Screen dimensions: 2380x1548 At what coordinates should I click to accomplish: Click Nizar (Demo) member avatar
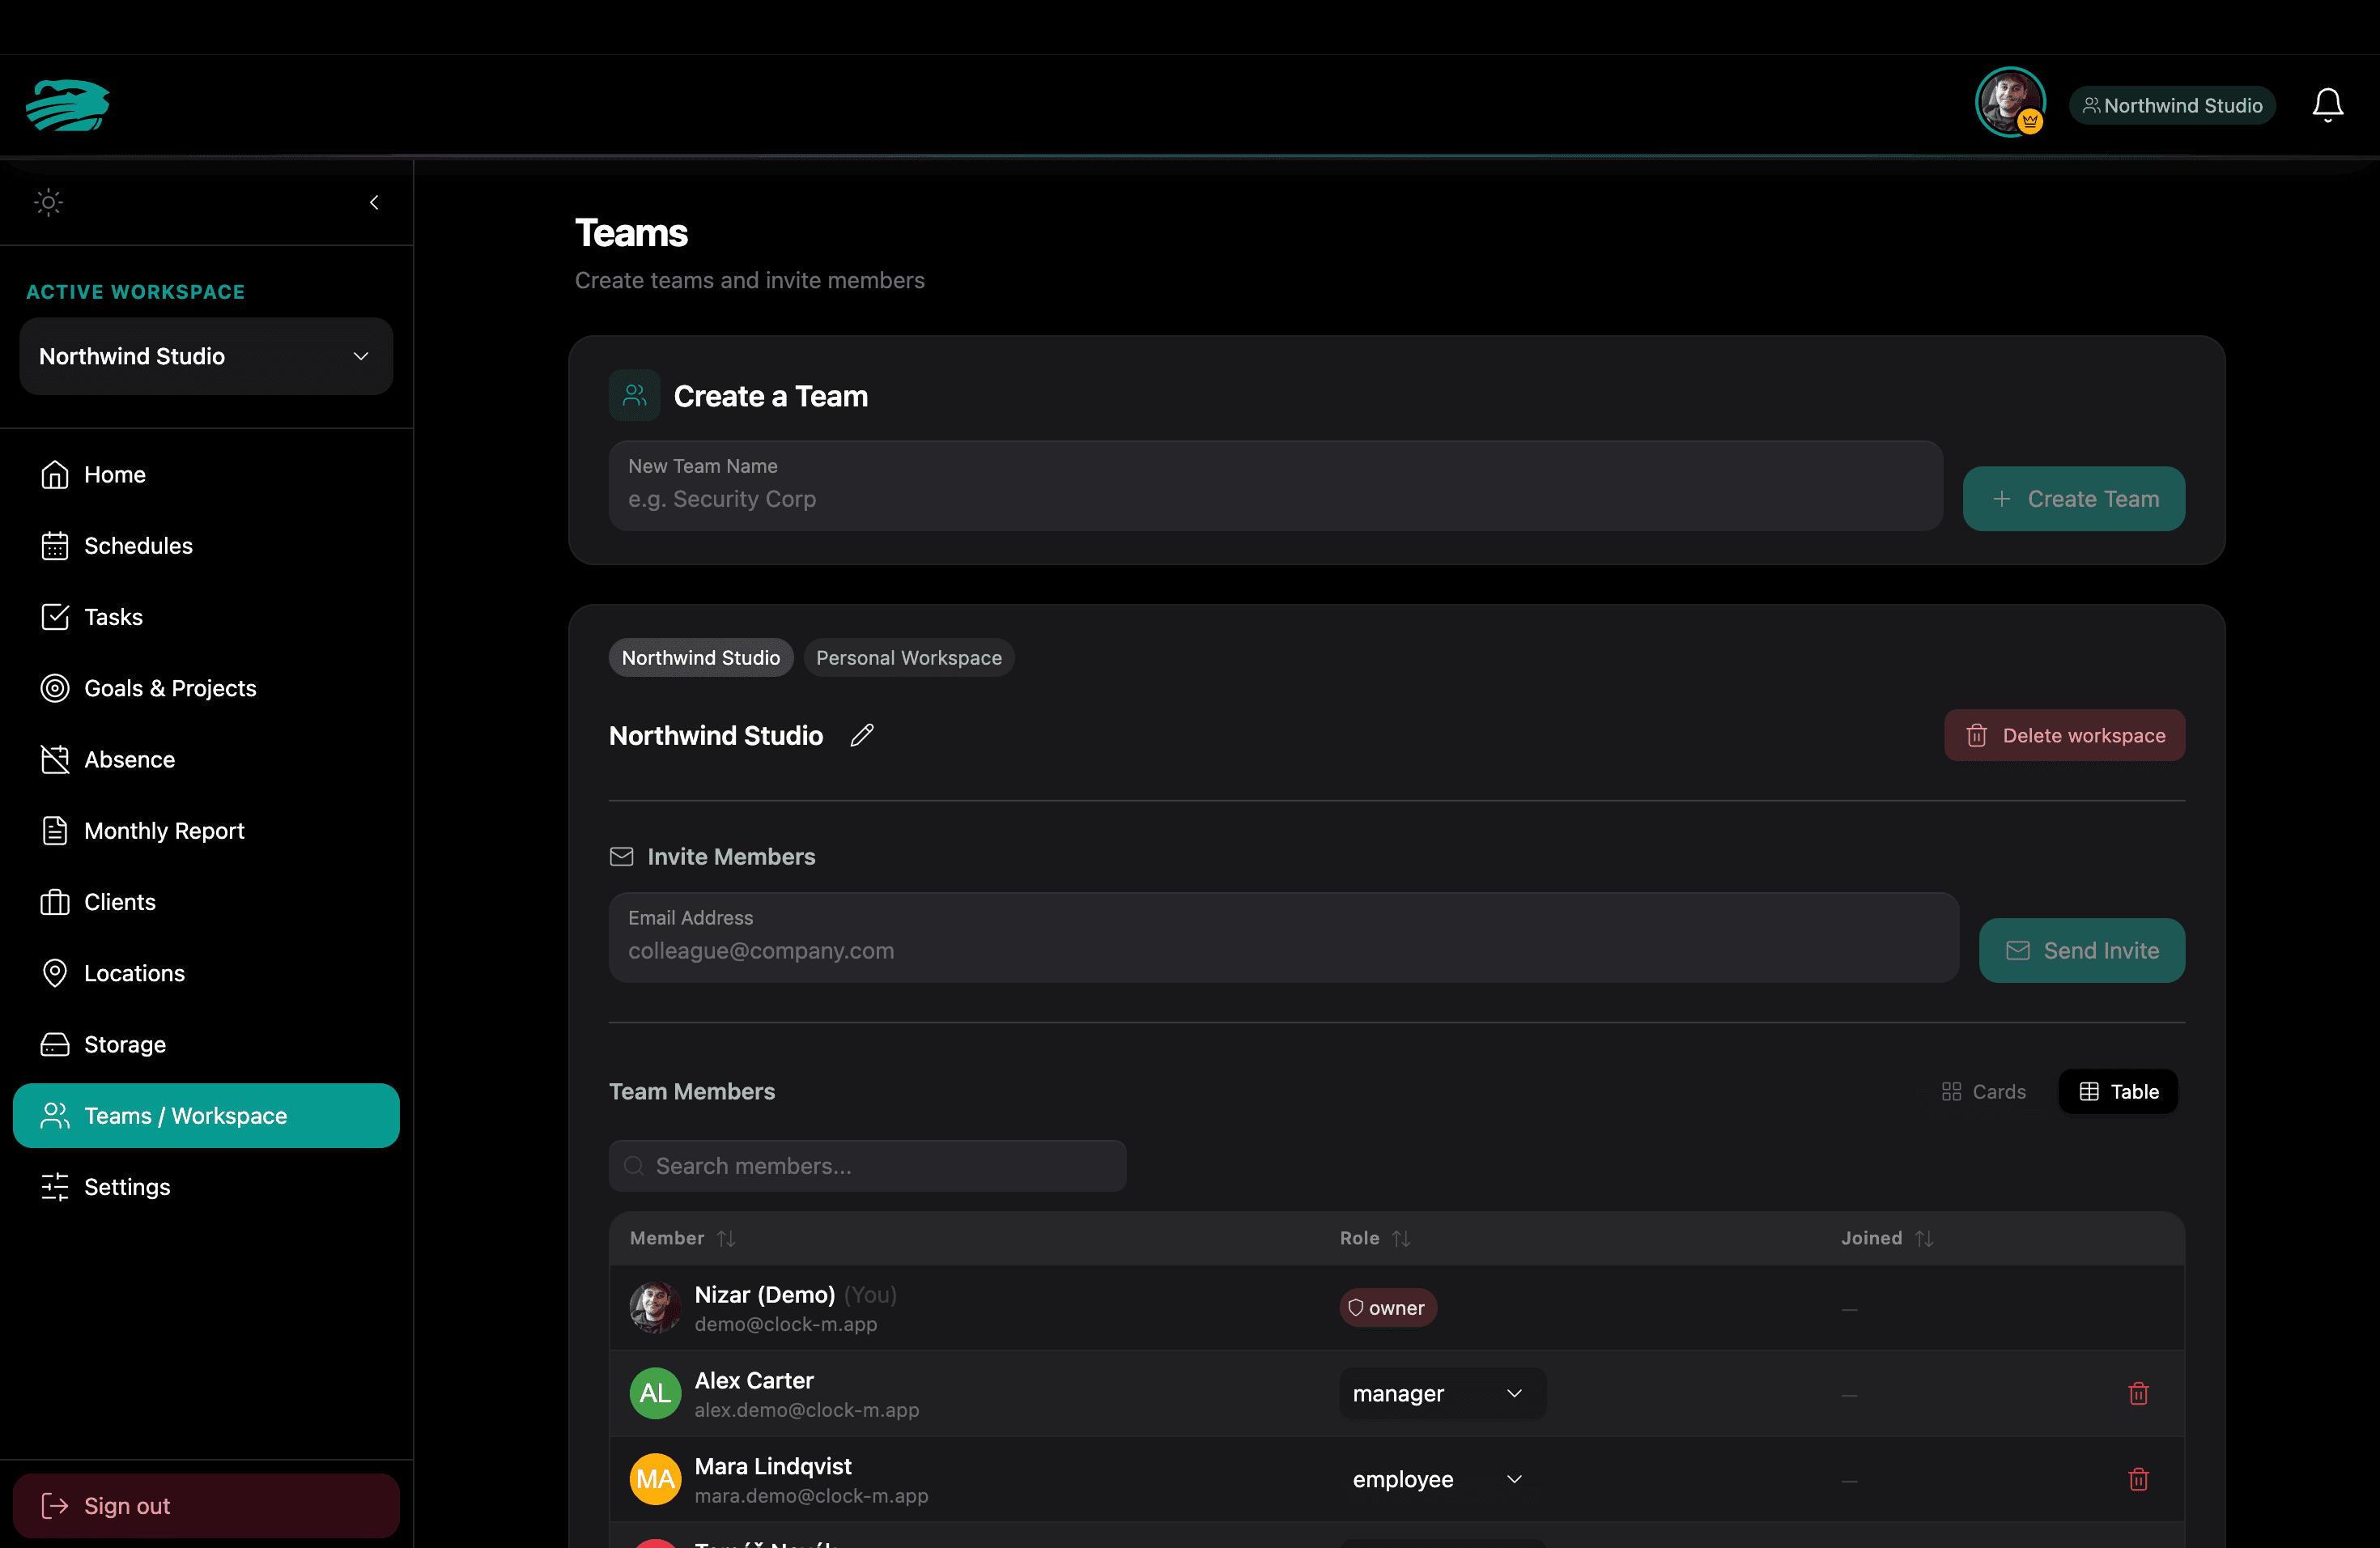(655, 1307)
